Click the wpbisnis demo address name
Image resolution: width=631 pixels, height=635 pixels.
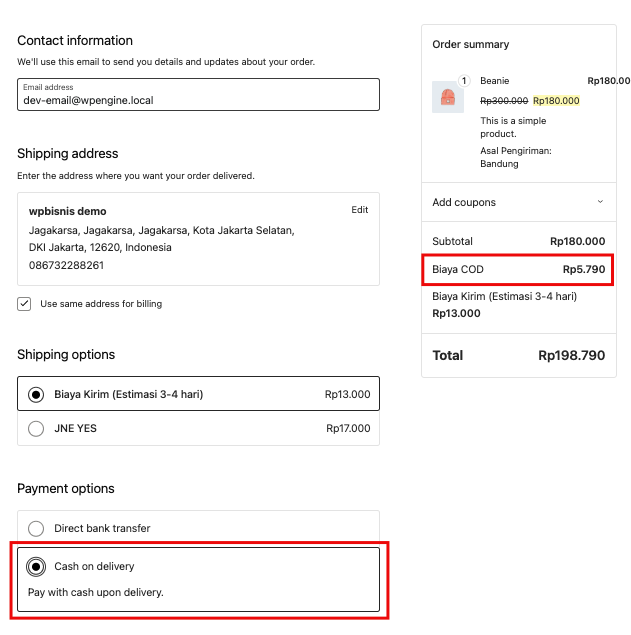(67, 211)
